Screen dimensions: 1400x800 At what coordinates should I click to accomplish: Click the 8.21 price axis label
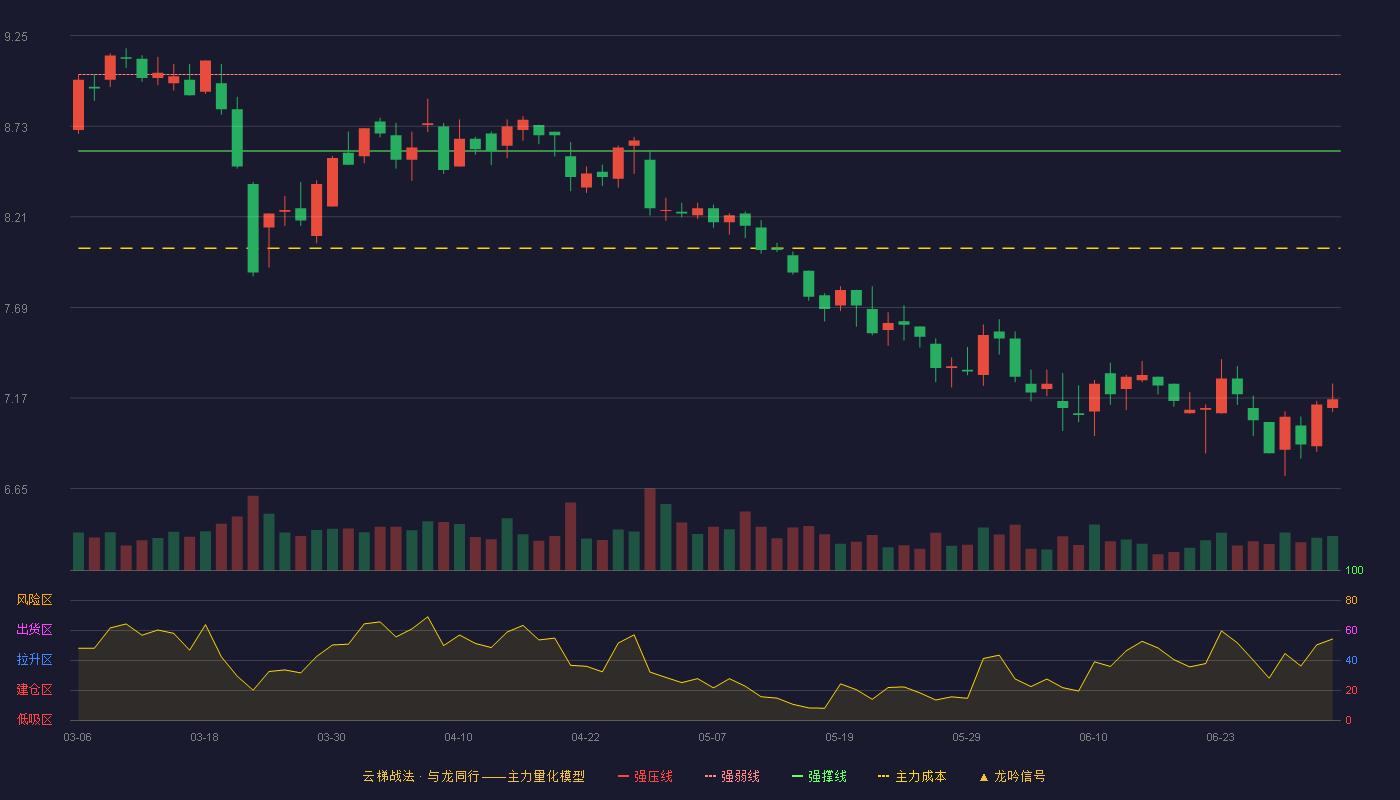pyautogui.click(x=16, y=218)
